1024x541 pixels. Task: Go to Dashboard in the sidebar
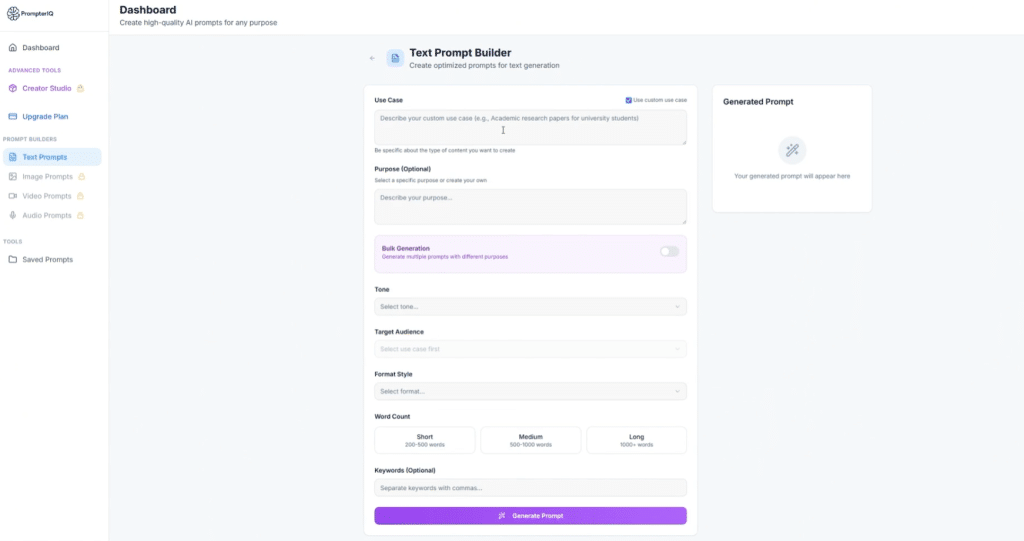pos(40,48)
